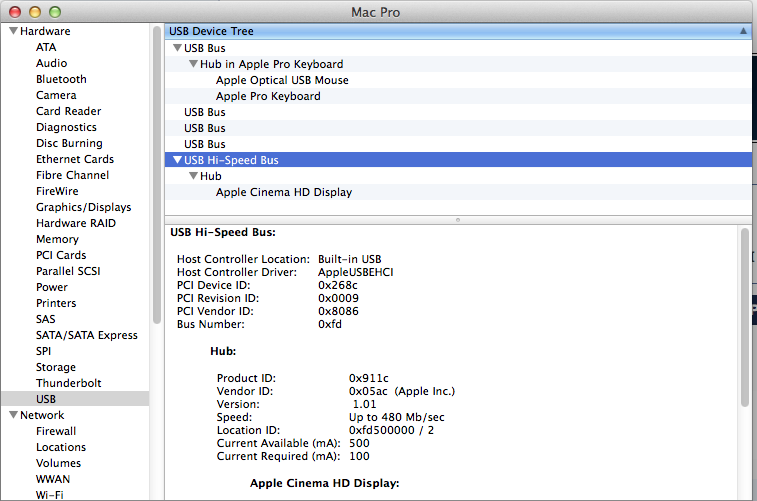Select Apple Pro Keyboard in device tree
This screenshot has height=501, width=757.
coord(268,96)
